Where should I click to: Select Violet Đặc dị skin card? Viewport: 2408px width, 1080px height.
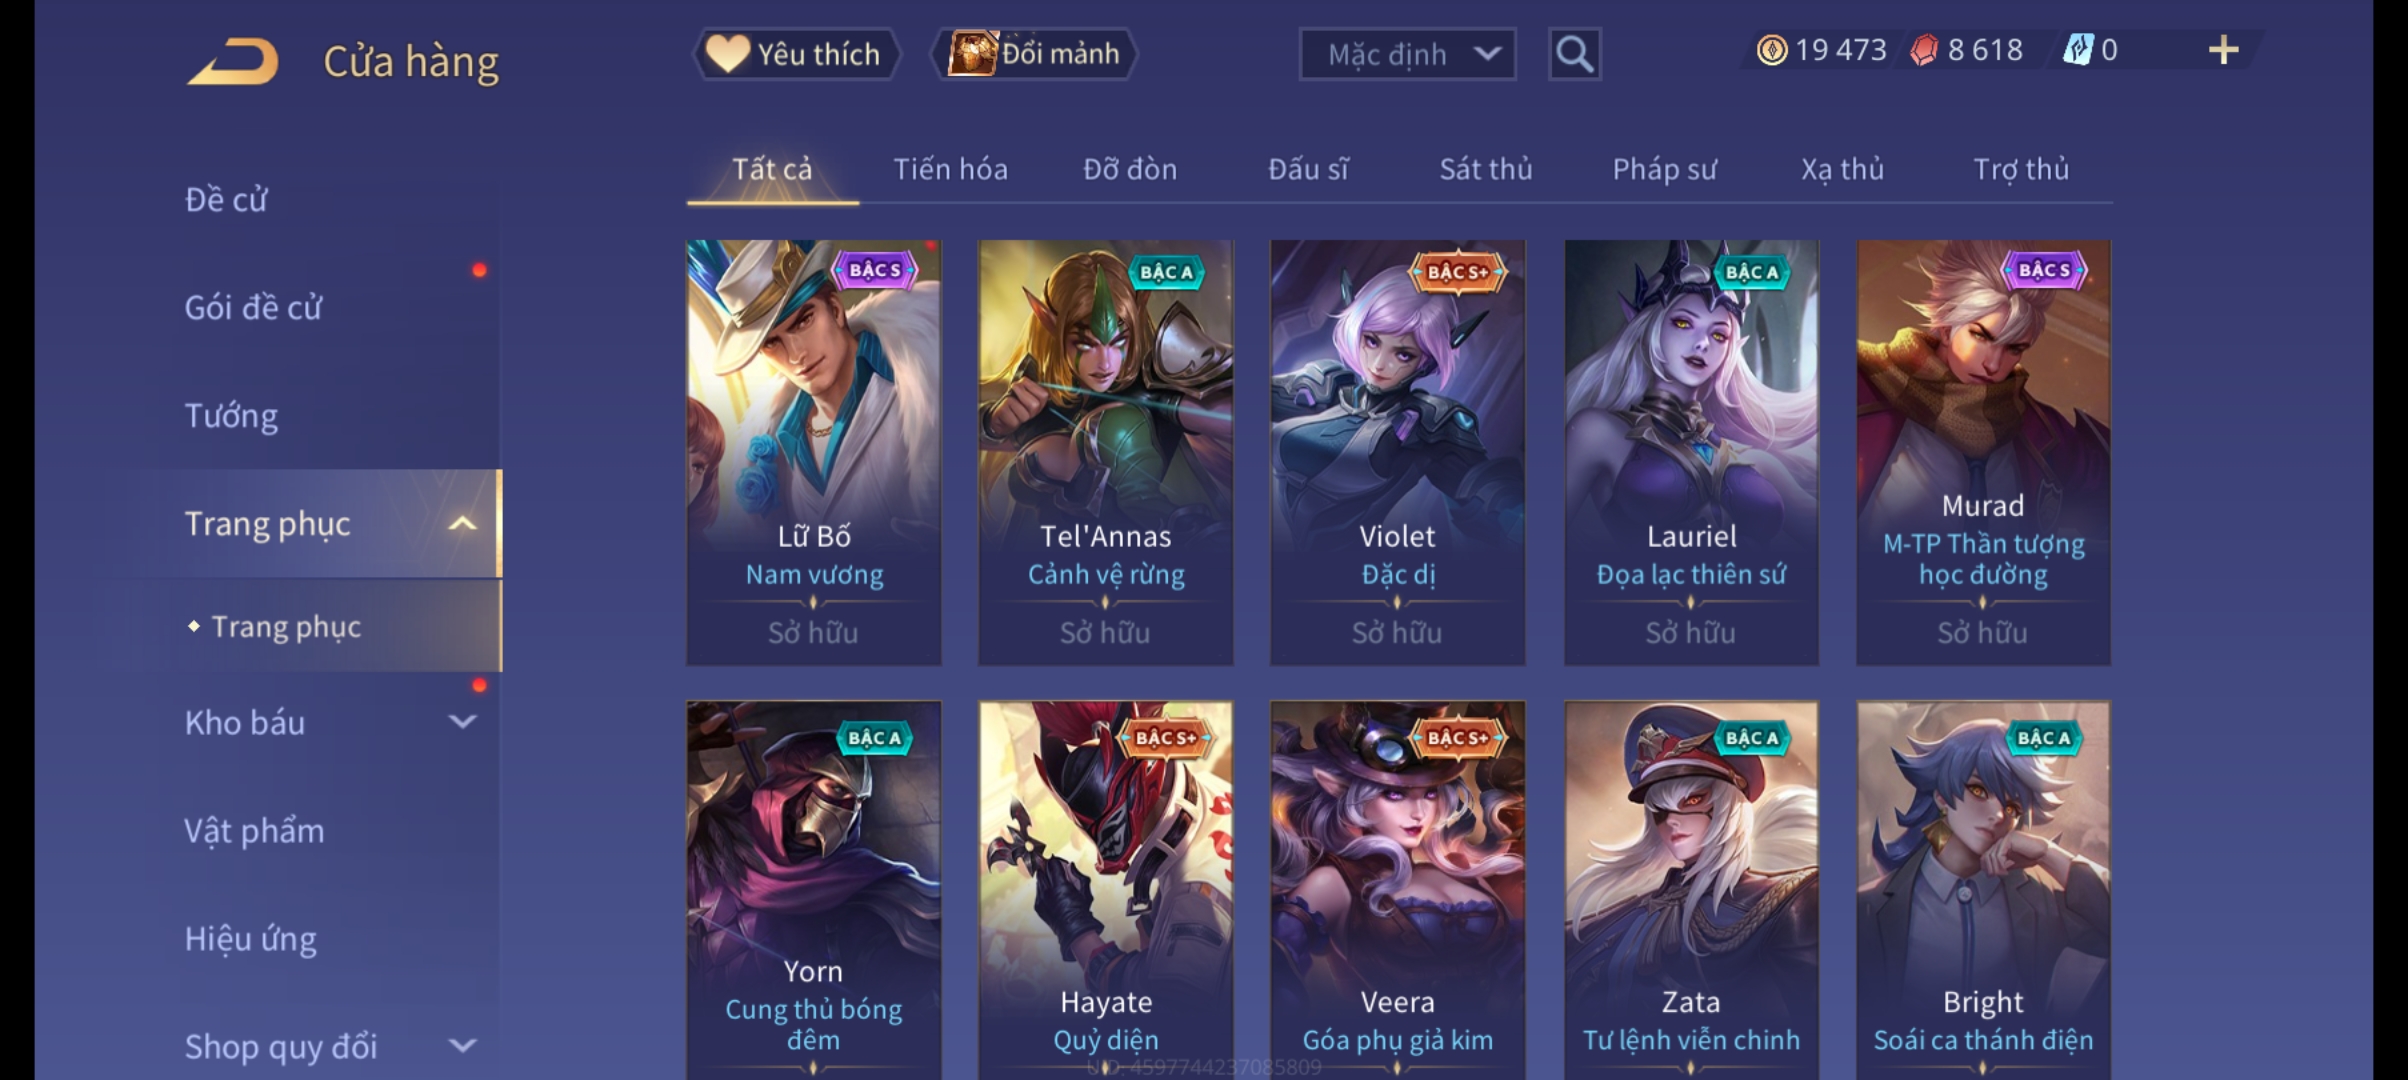[1397, 452]
